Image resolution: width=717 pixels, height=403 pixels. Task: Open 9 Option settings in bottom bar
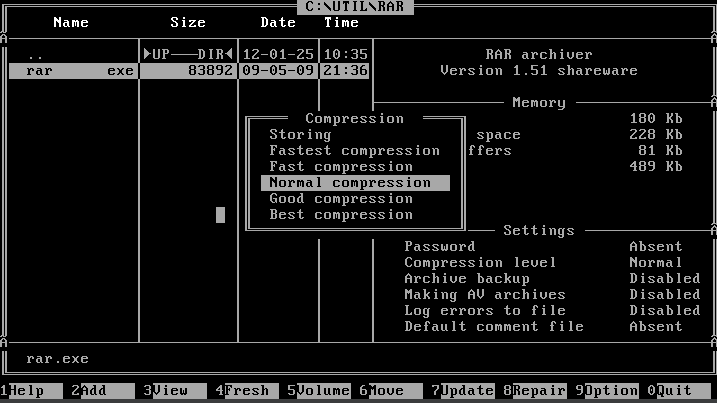610,391
